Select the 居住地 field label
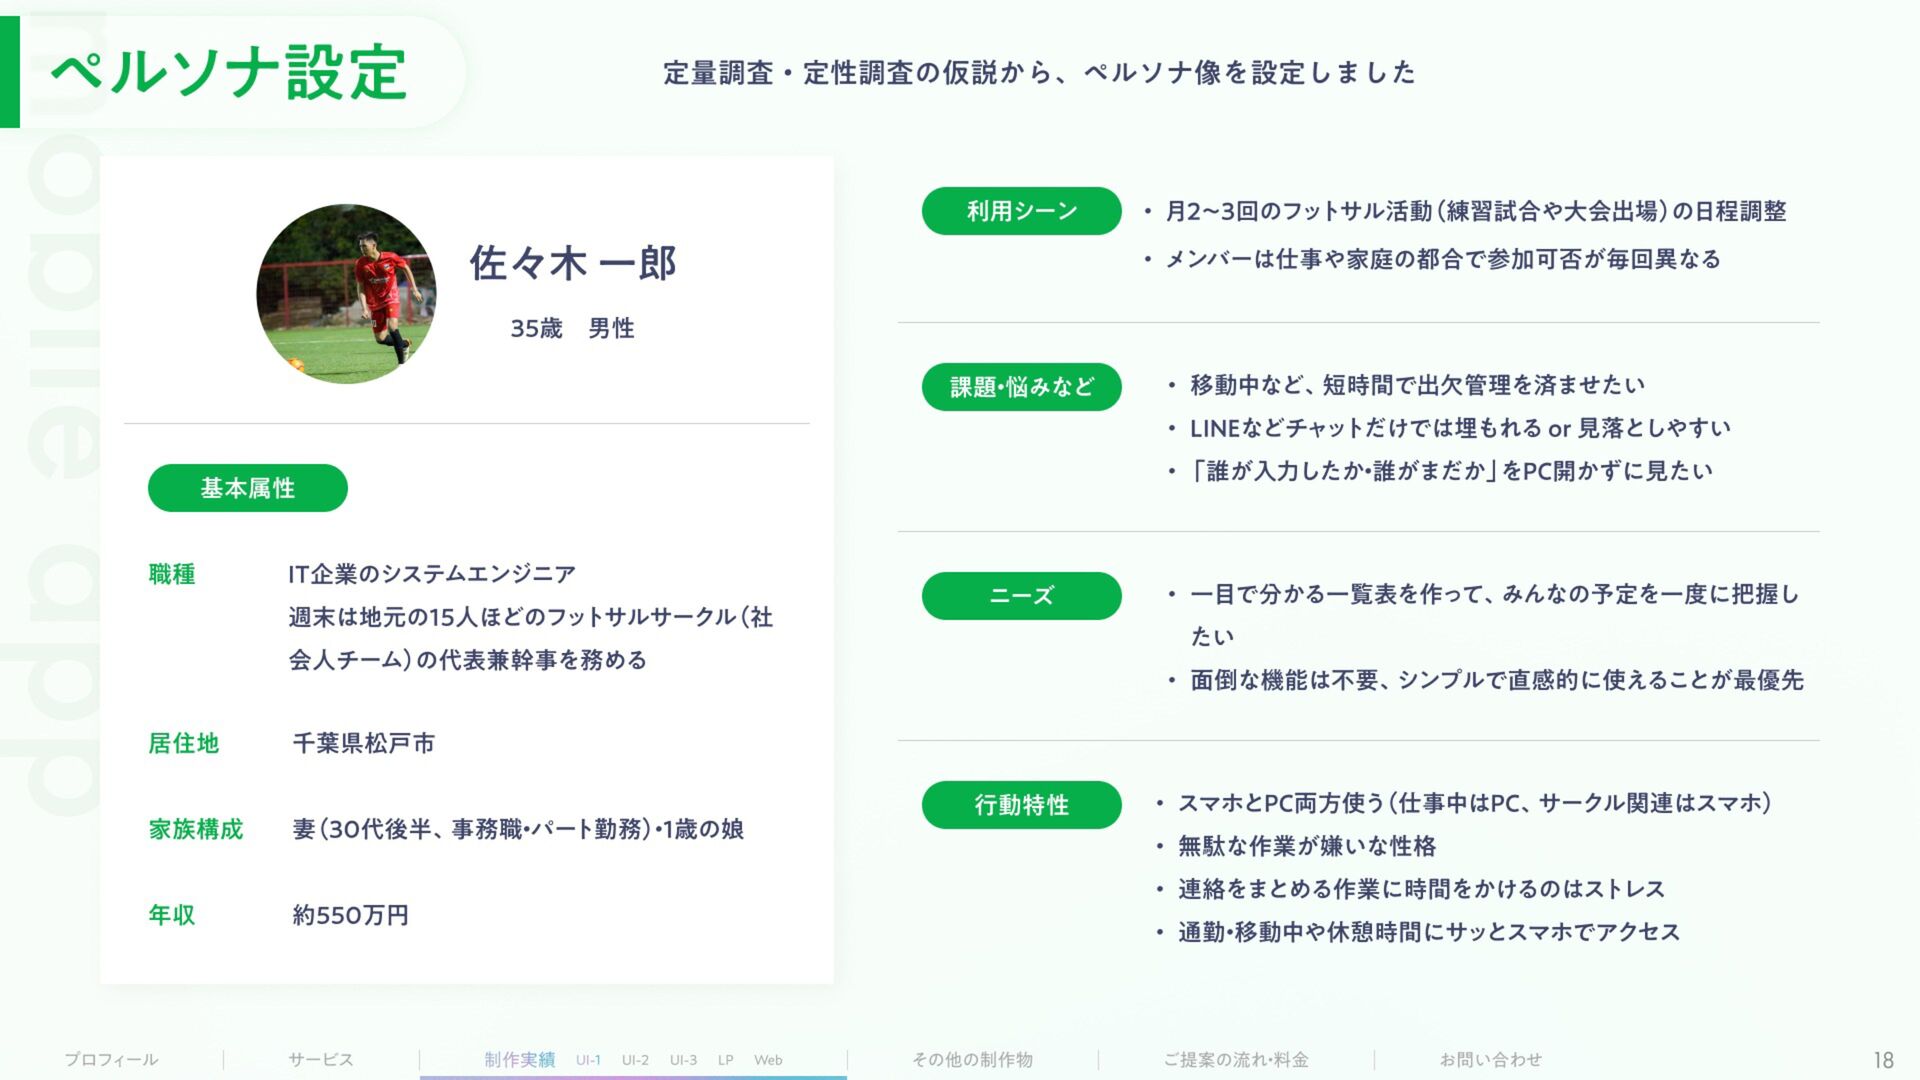 [184, 743]
